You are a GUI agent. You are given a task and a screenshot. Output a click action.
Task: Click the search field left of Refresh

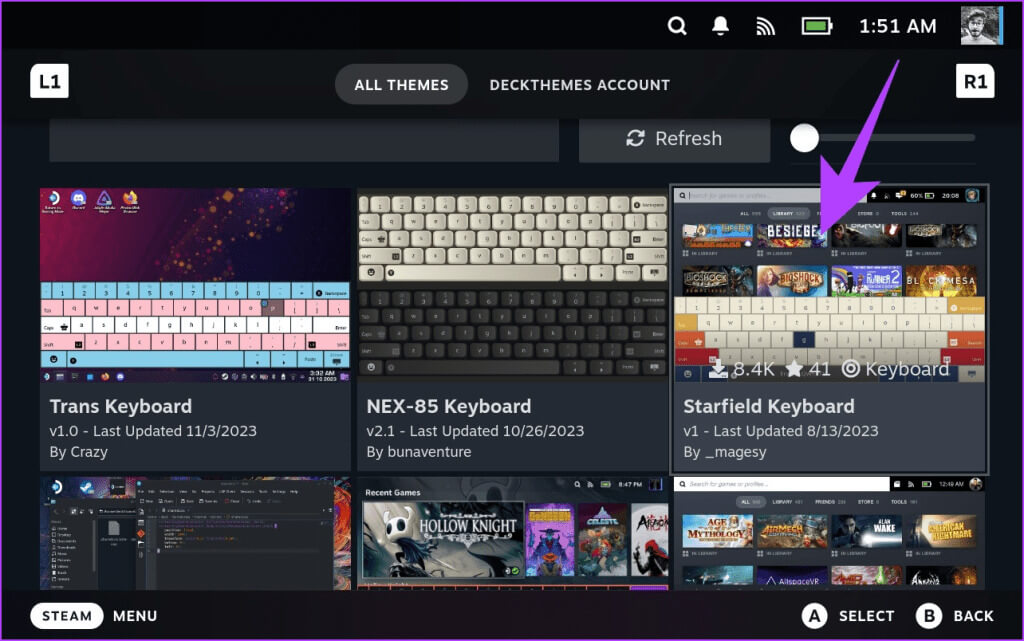304,140
